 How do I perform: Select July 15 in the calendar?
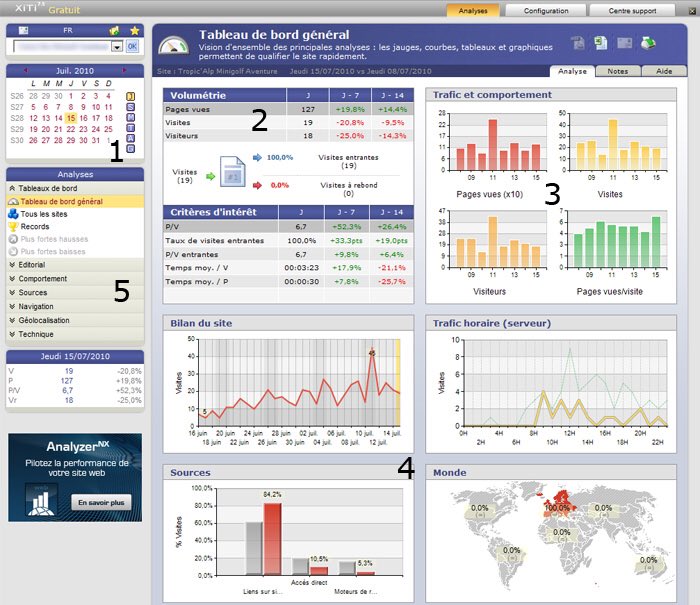click(71, 118)
